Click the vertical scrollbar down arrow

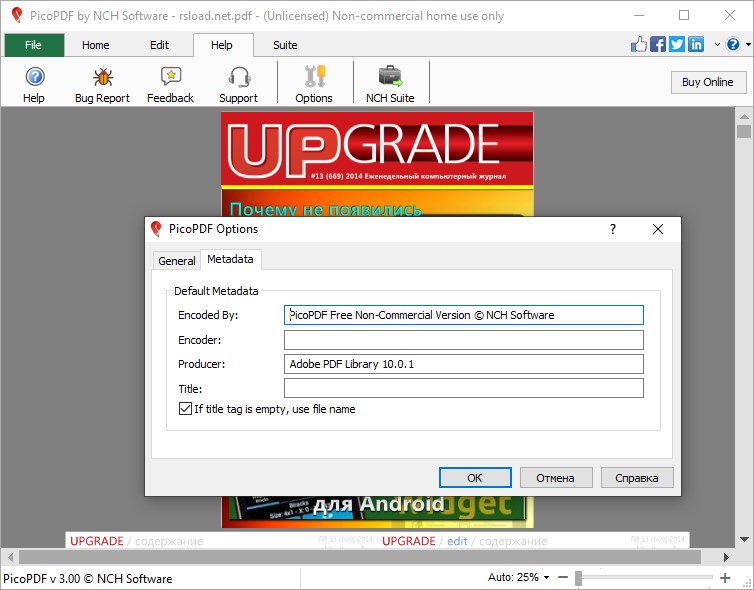(744, 540)
